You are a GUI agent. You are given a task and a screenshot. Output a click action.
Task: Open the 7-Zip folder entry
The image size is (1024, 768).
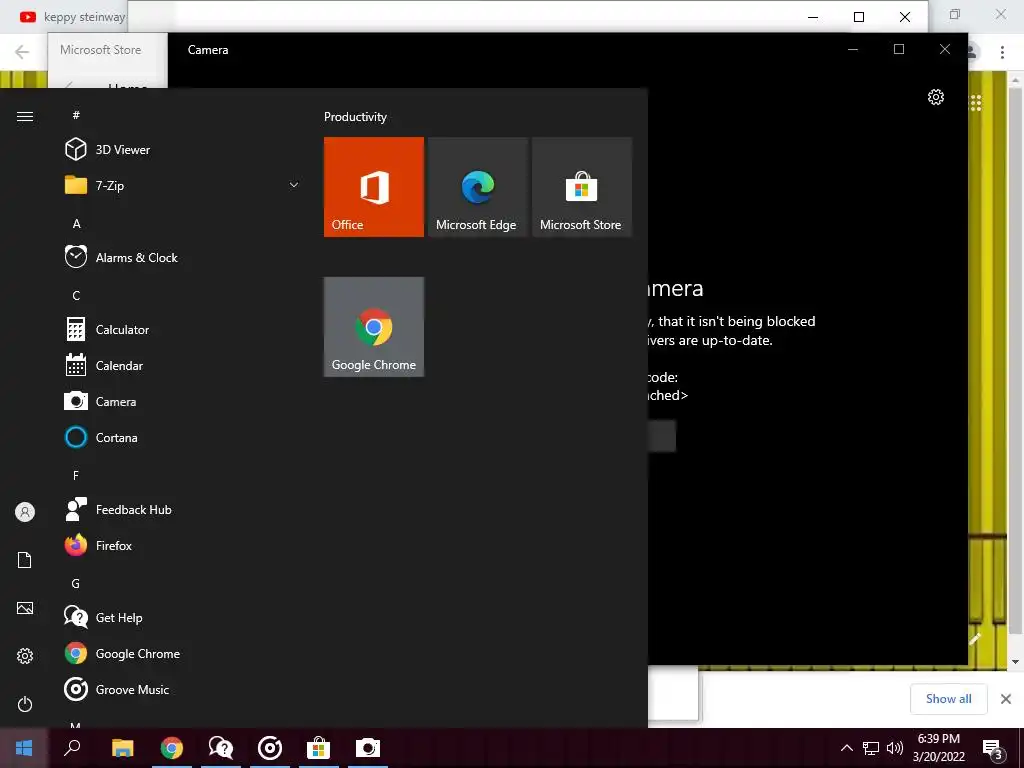tap(183, 185)
